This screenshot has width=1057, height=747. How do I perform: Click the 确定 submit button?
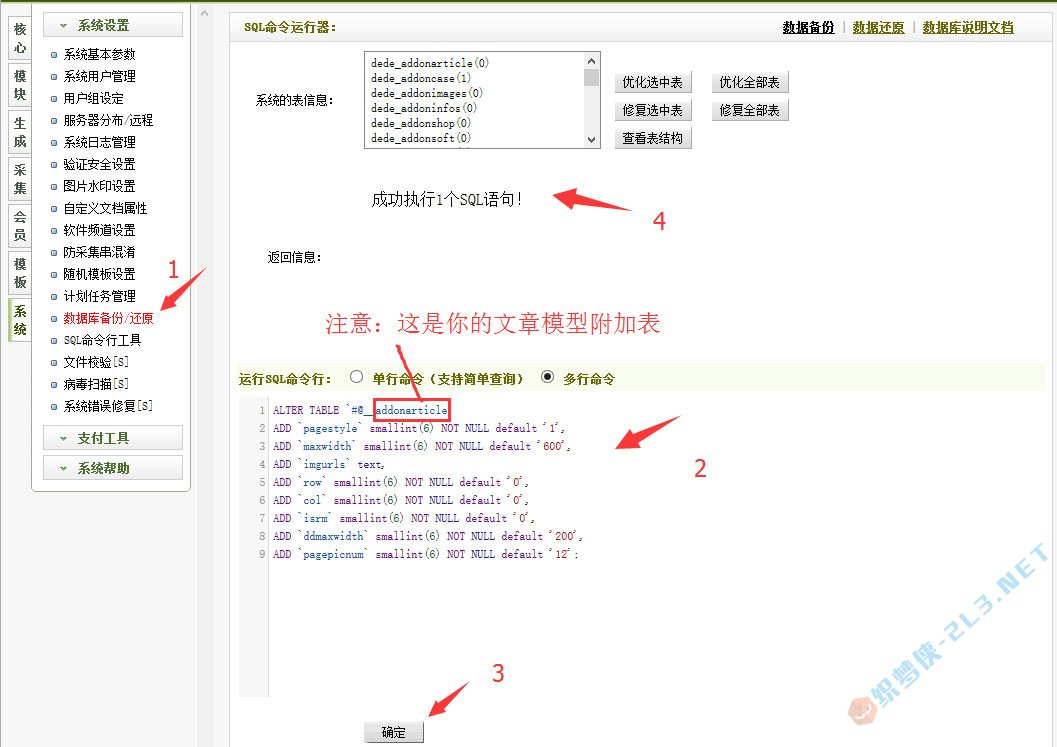click(x=394, y=733)
